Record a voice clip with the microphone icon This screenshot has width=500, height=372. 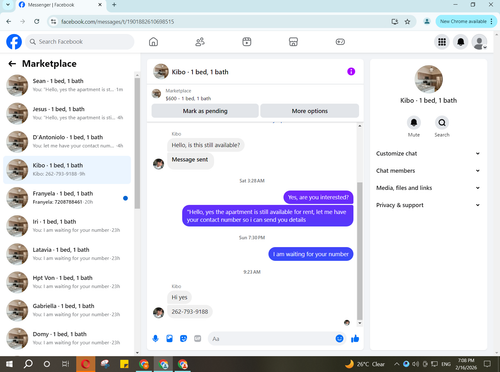tap(155, 339)
